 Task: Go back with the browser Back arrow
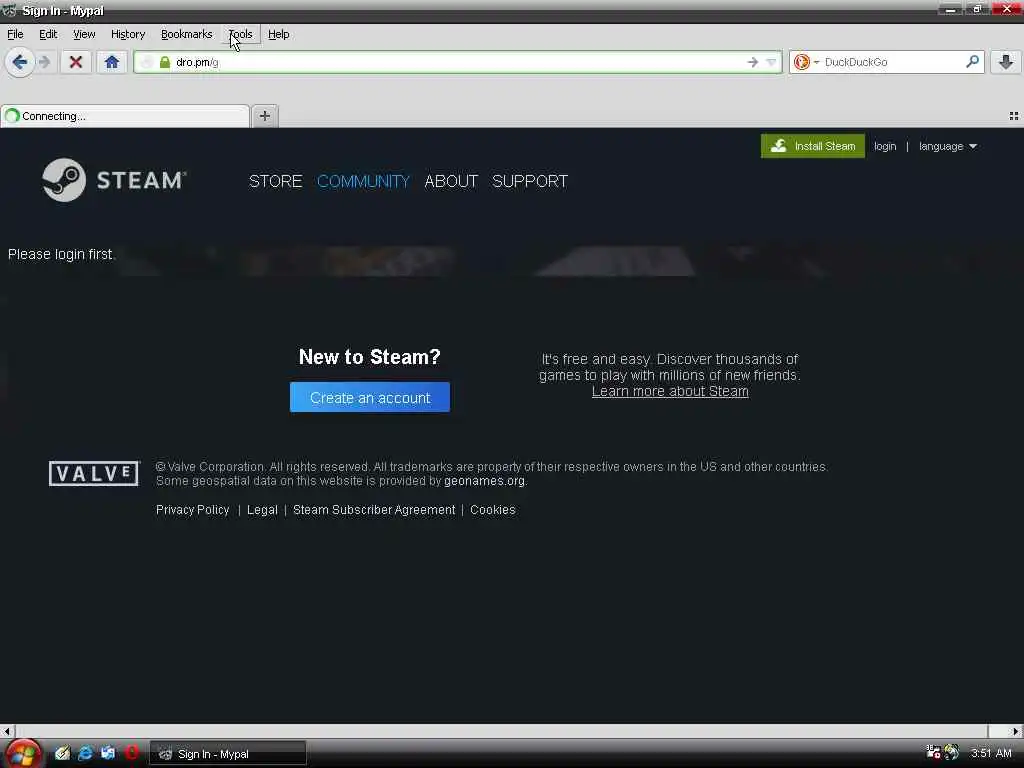tap(20, 62)
